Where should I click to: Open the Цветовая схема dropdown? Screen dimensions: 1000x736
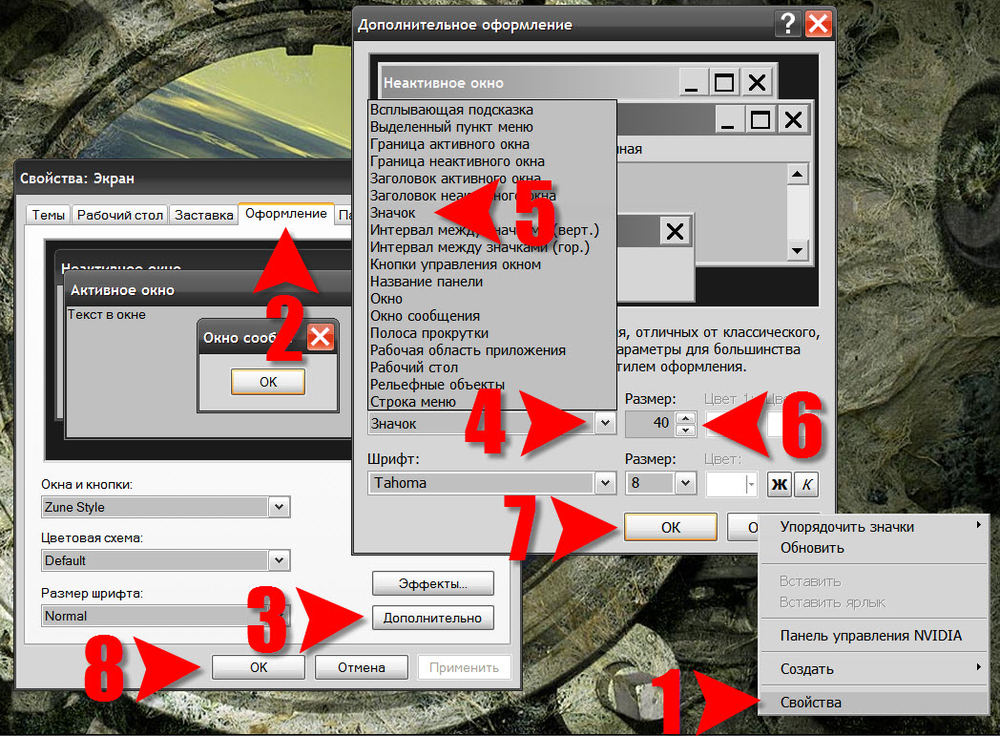tap(279, 561)
